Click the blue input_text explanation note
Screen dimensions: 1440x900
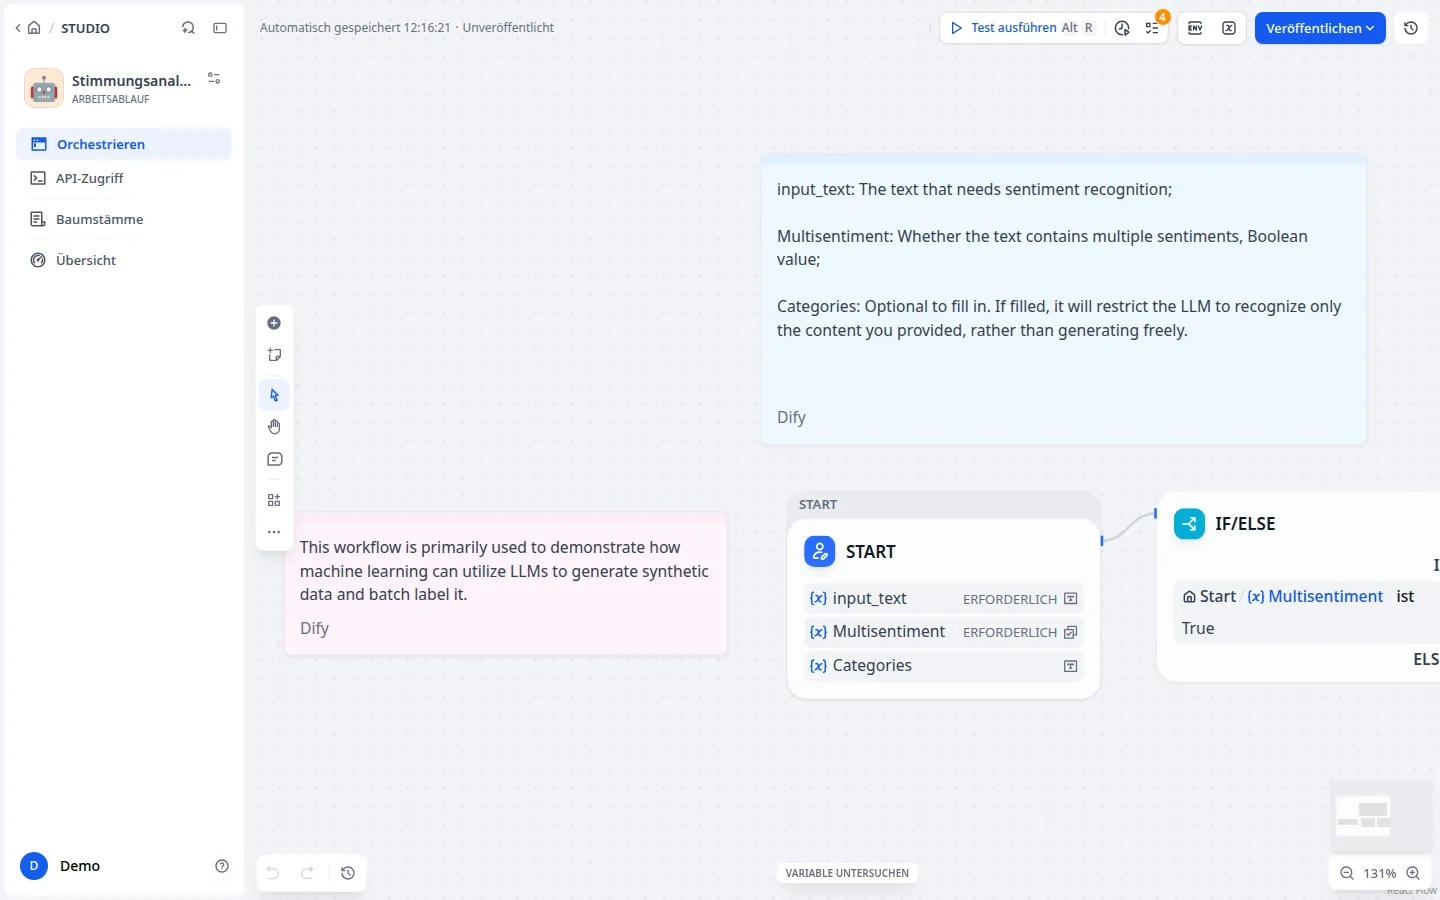(x=1063, y=300)
